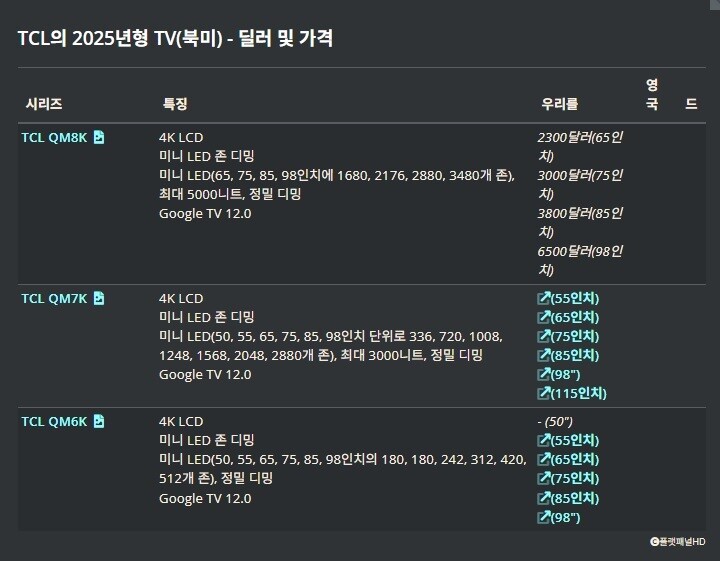Follow the QM7K 75인치 dealer link
The height and width of the screenshot is (561, 720).
click(568, 336)
